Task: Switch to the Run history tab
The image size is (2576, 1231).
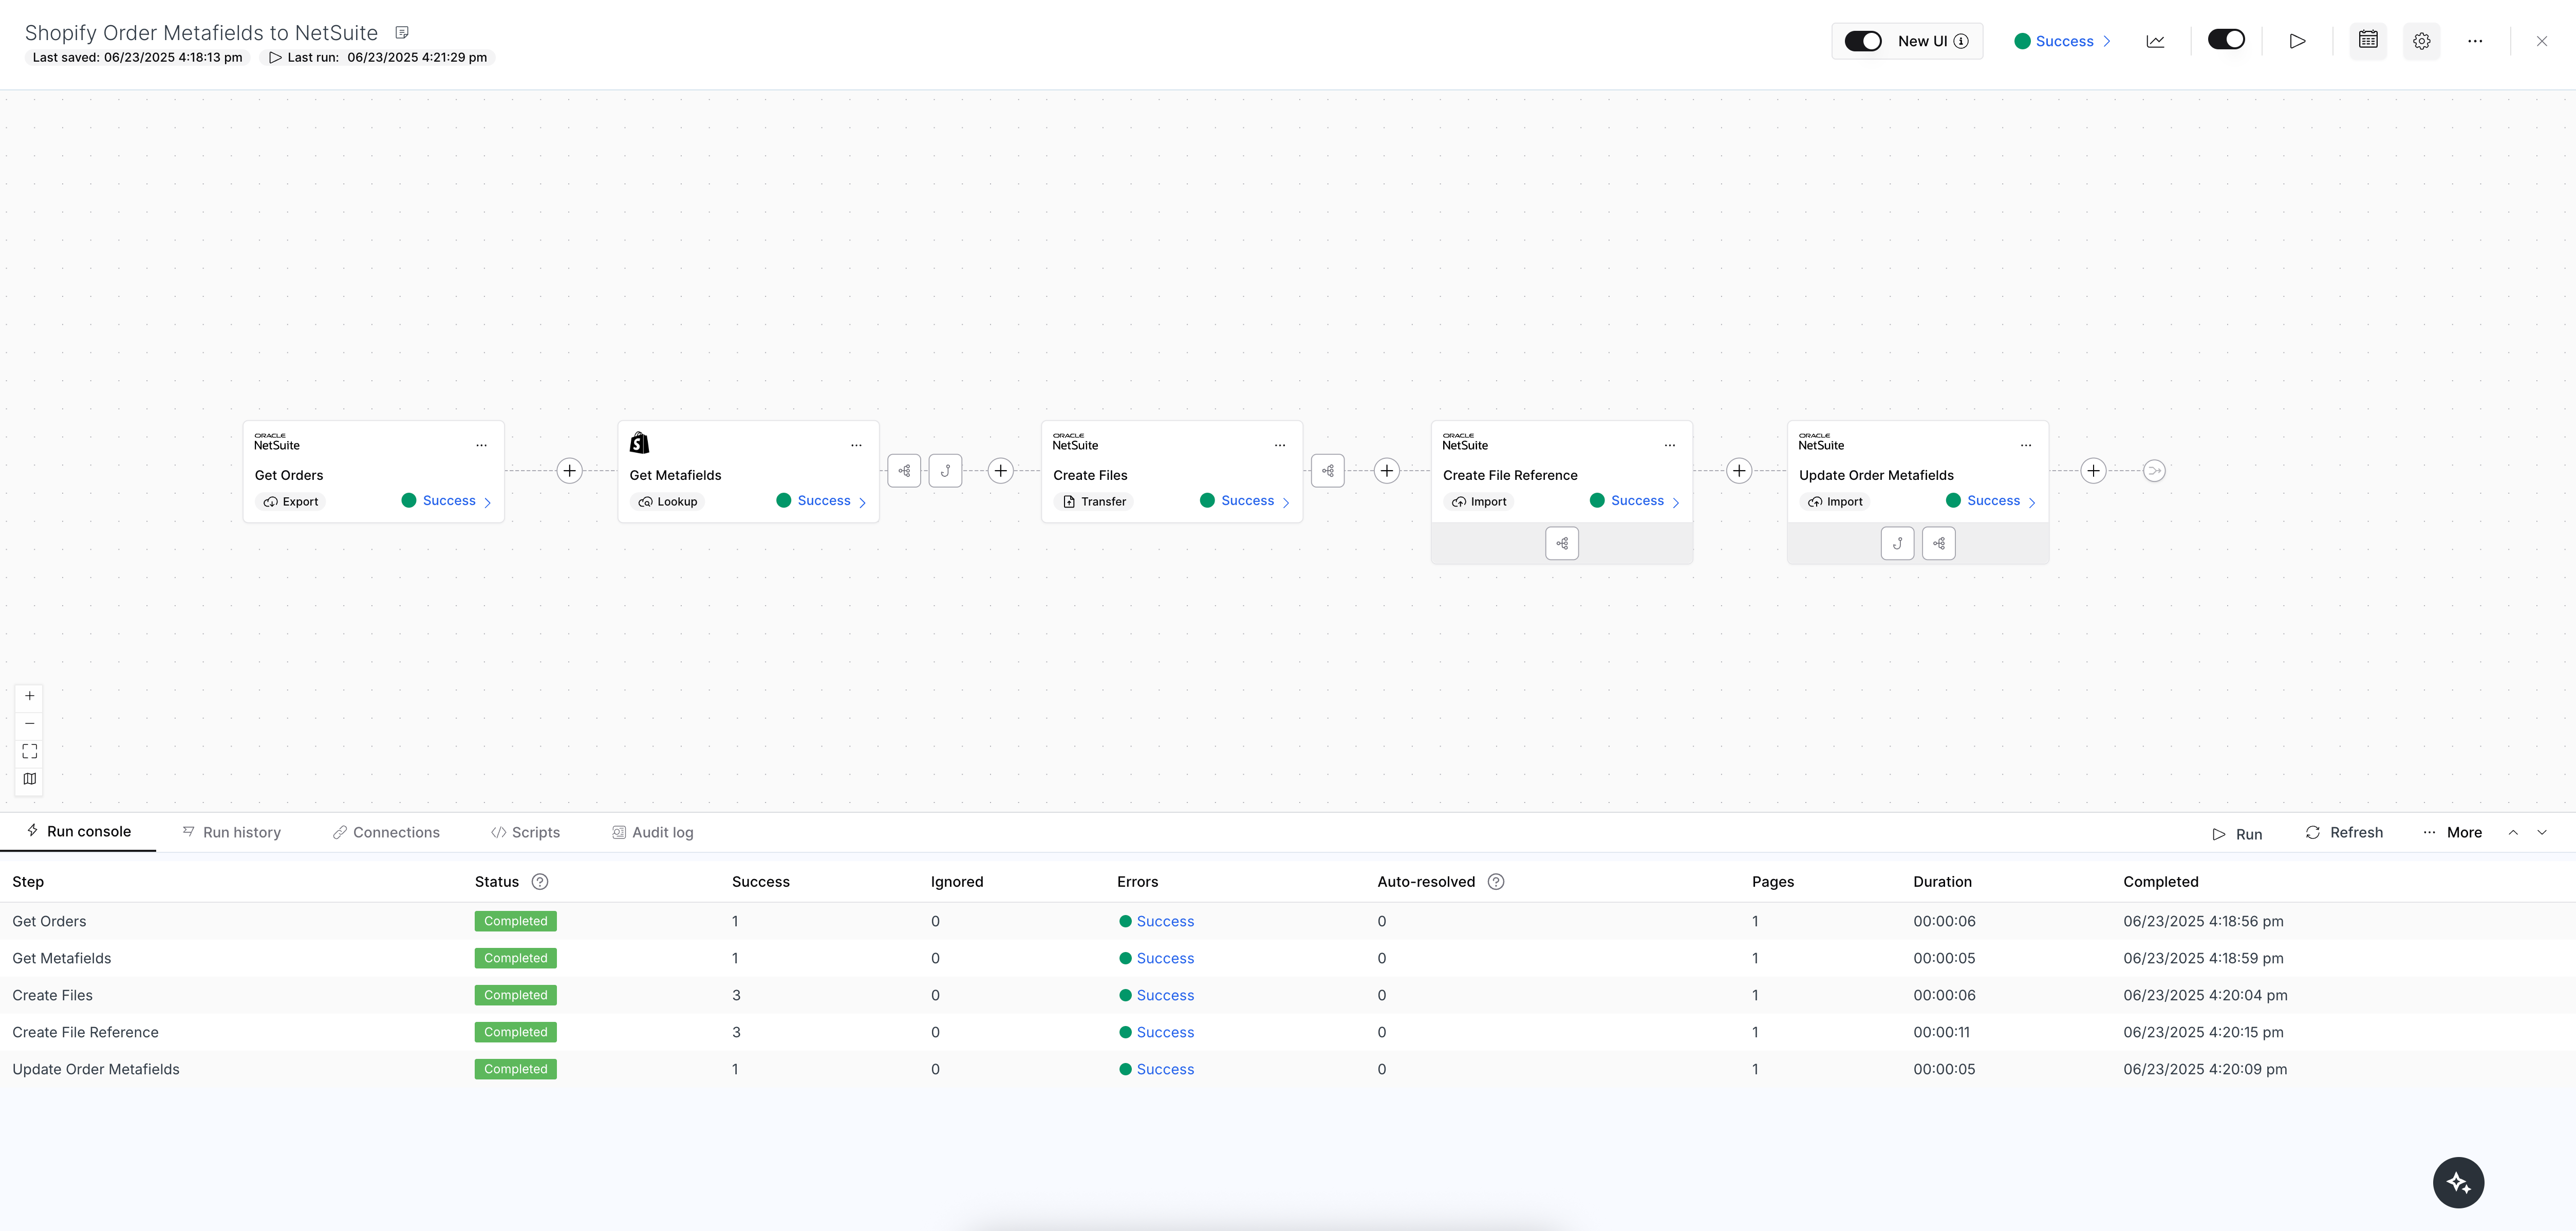Action: coord(232,833)
